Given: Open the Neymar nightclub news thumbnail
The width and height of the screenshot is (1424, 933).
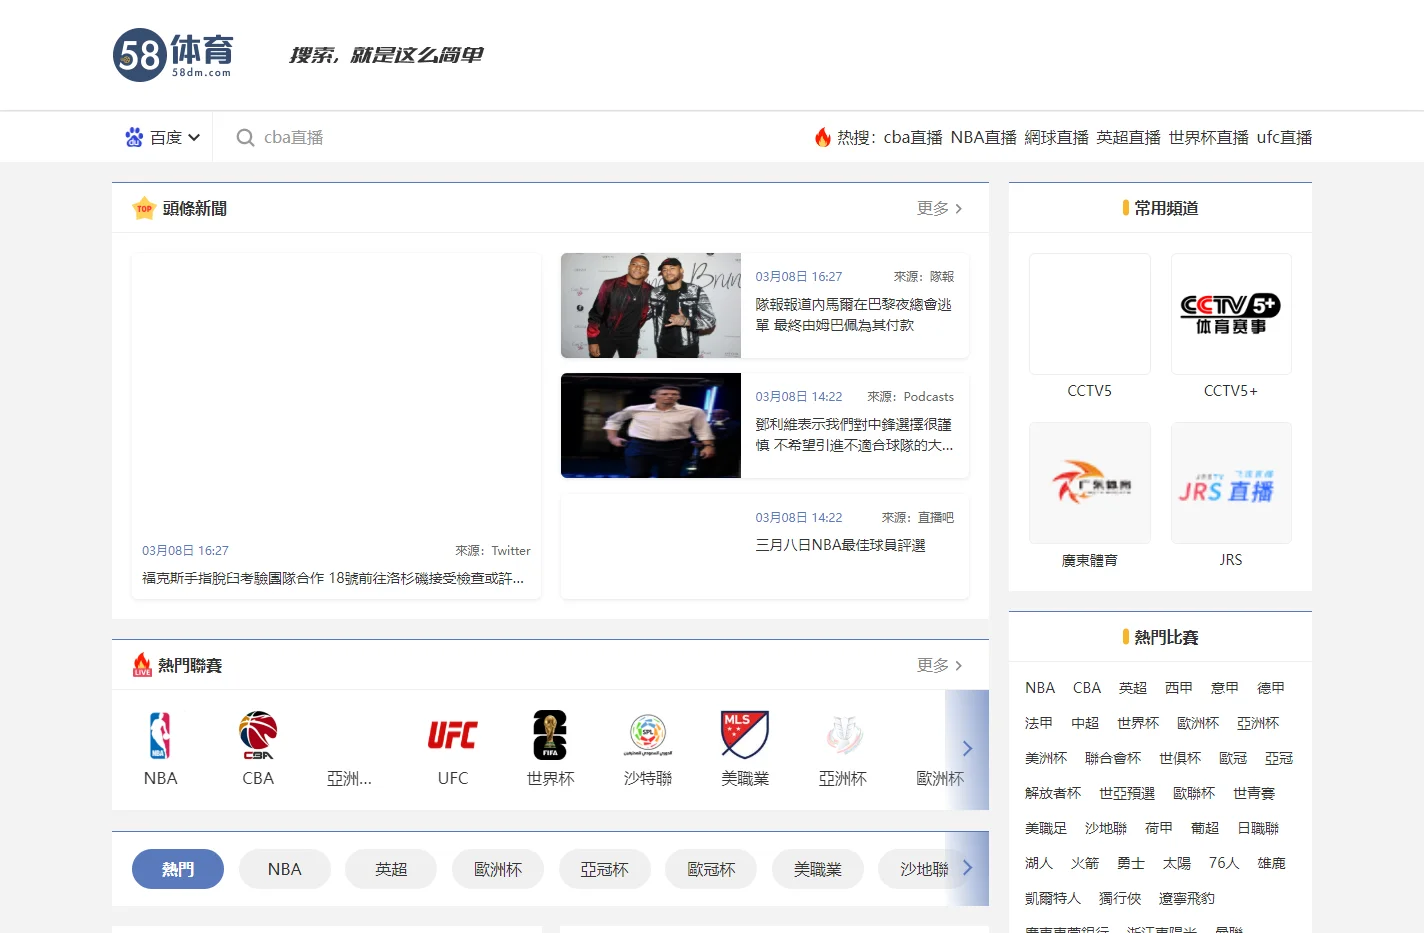Looking at the screenshot, I should point(651,305).
